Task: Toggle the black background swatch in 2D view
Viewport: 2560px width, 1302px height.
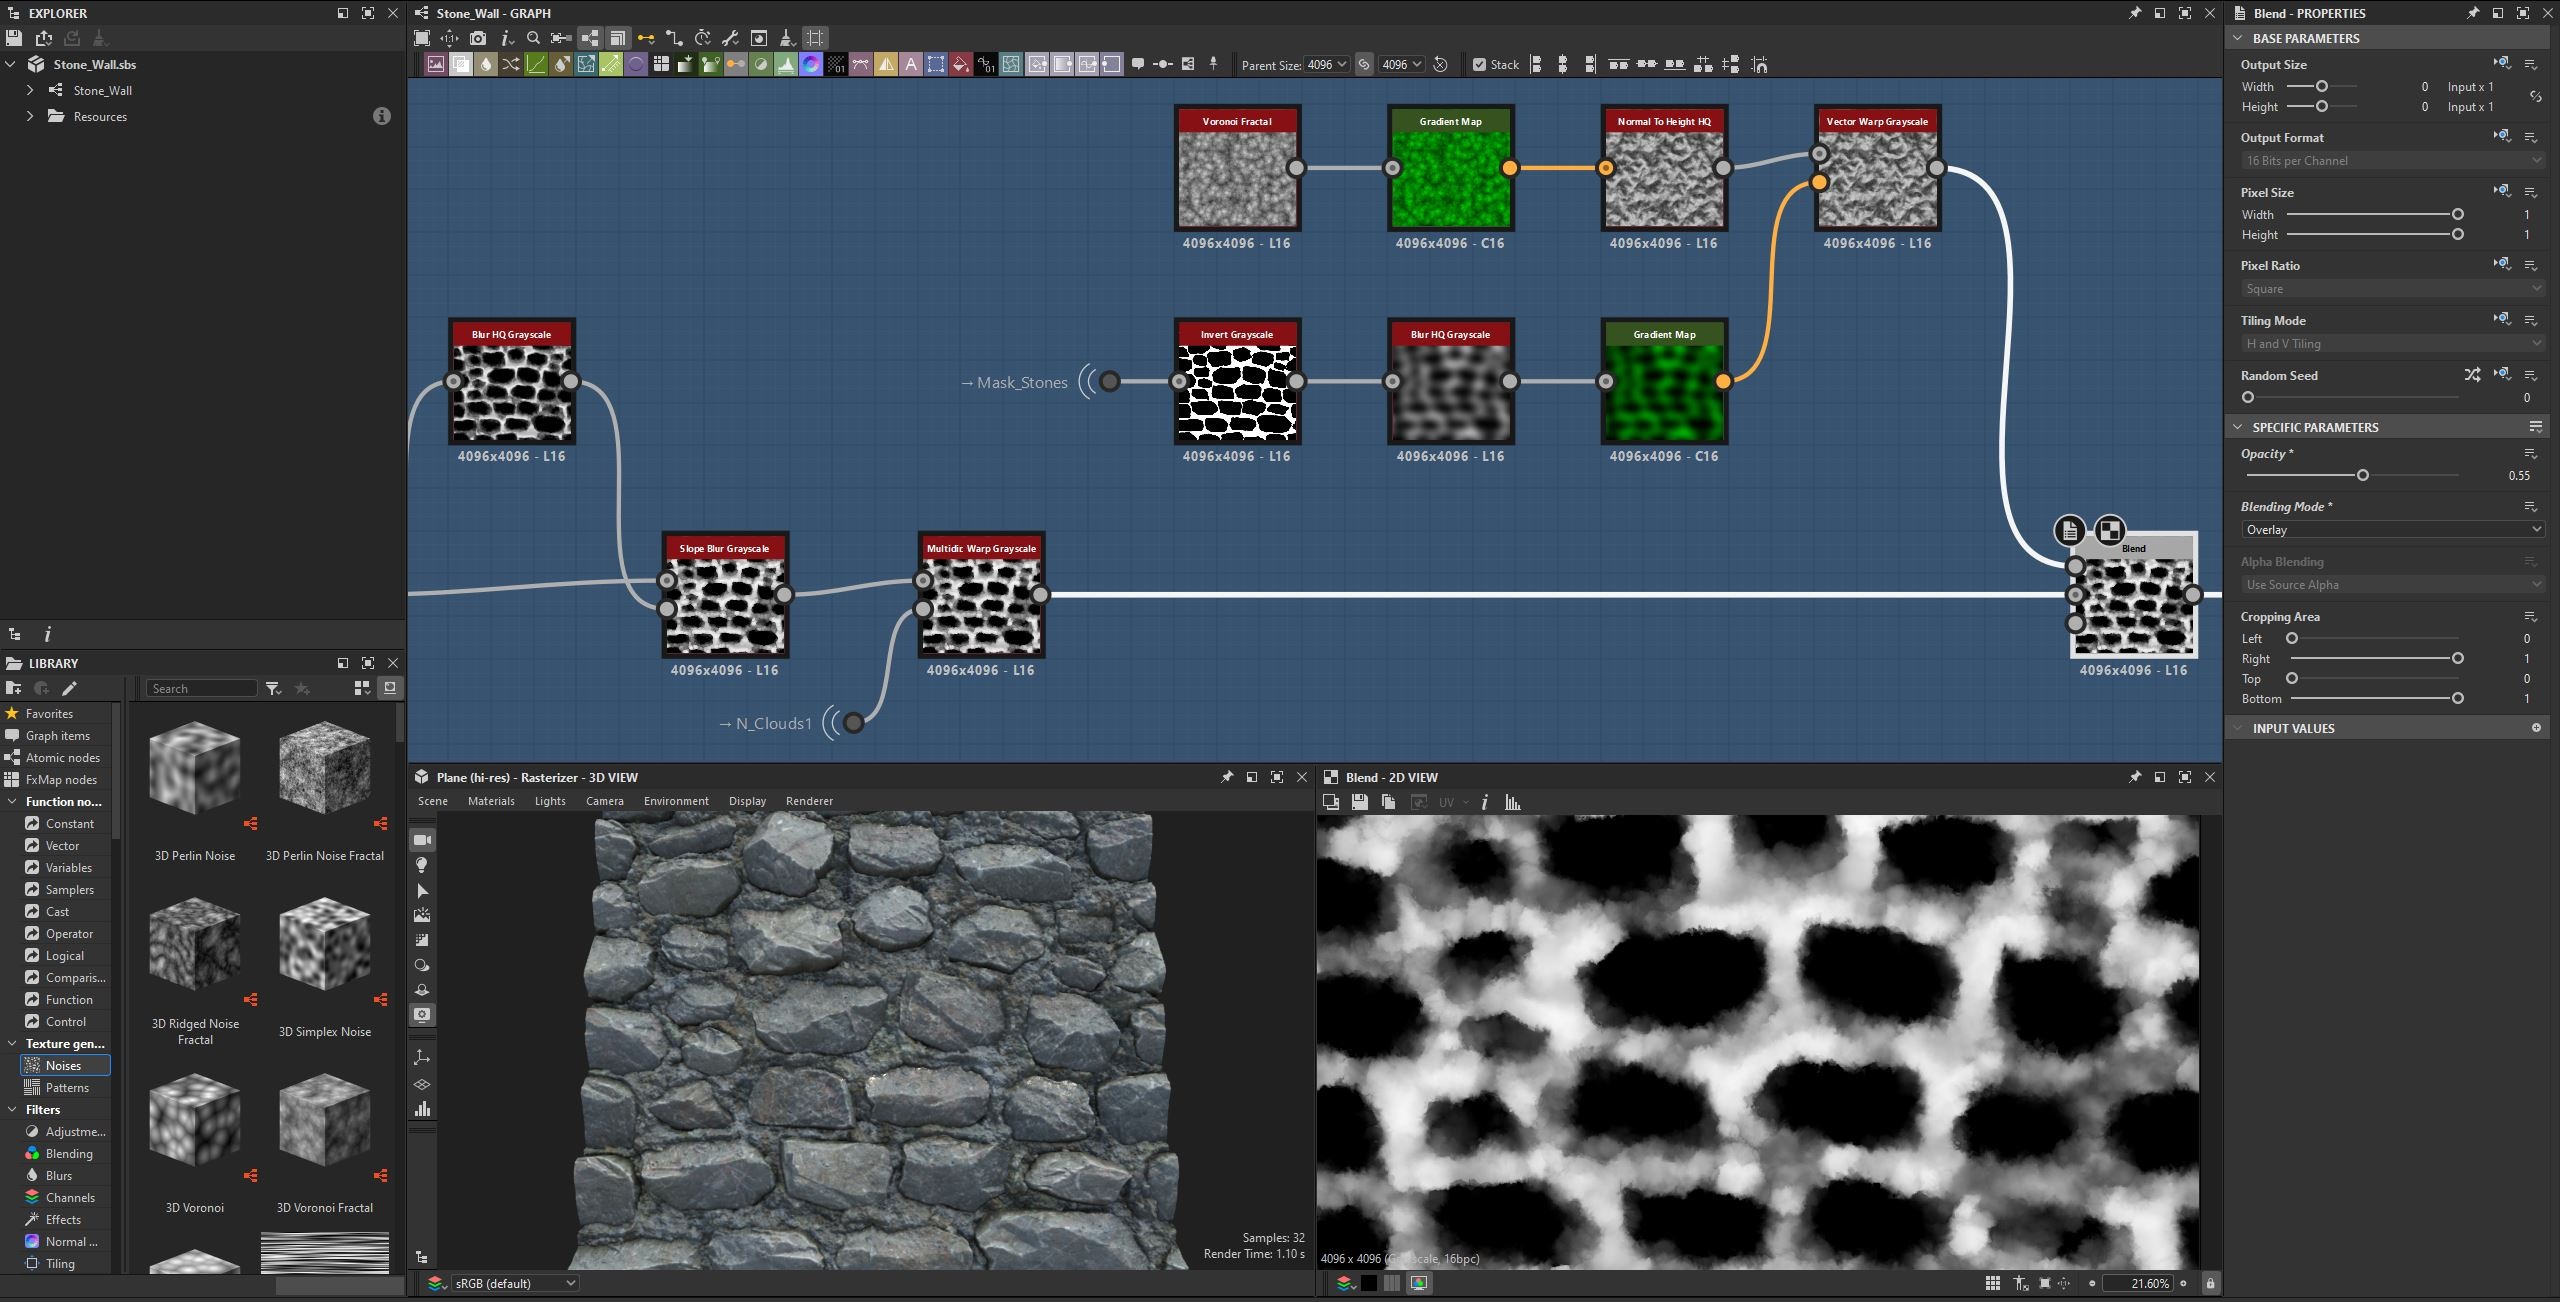Action: tap(1367, 1283)
